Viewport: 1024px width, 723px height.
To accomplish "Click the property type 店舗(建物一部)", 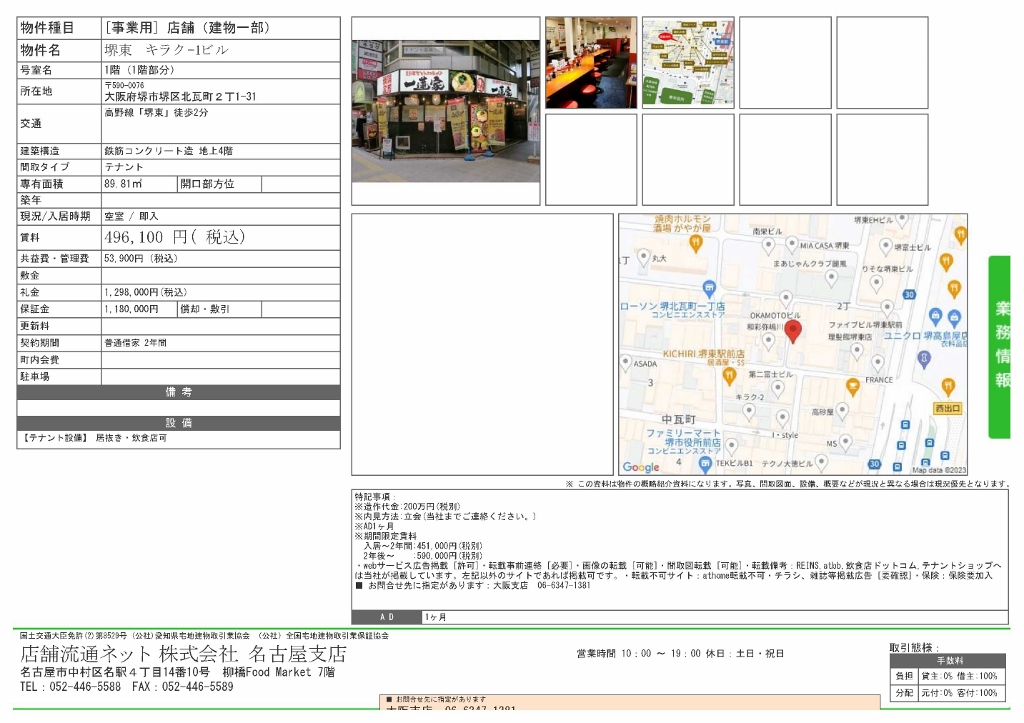I will tap(218, 27).
